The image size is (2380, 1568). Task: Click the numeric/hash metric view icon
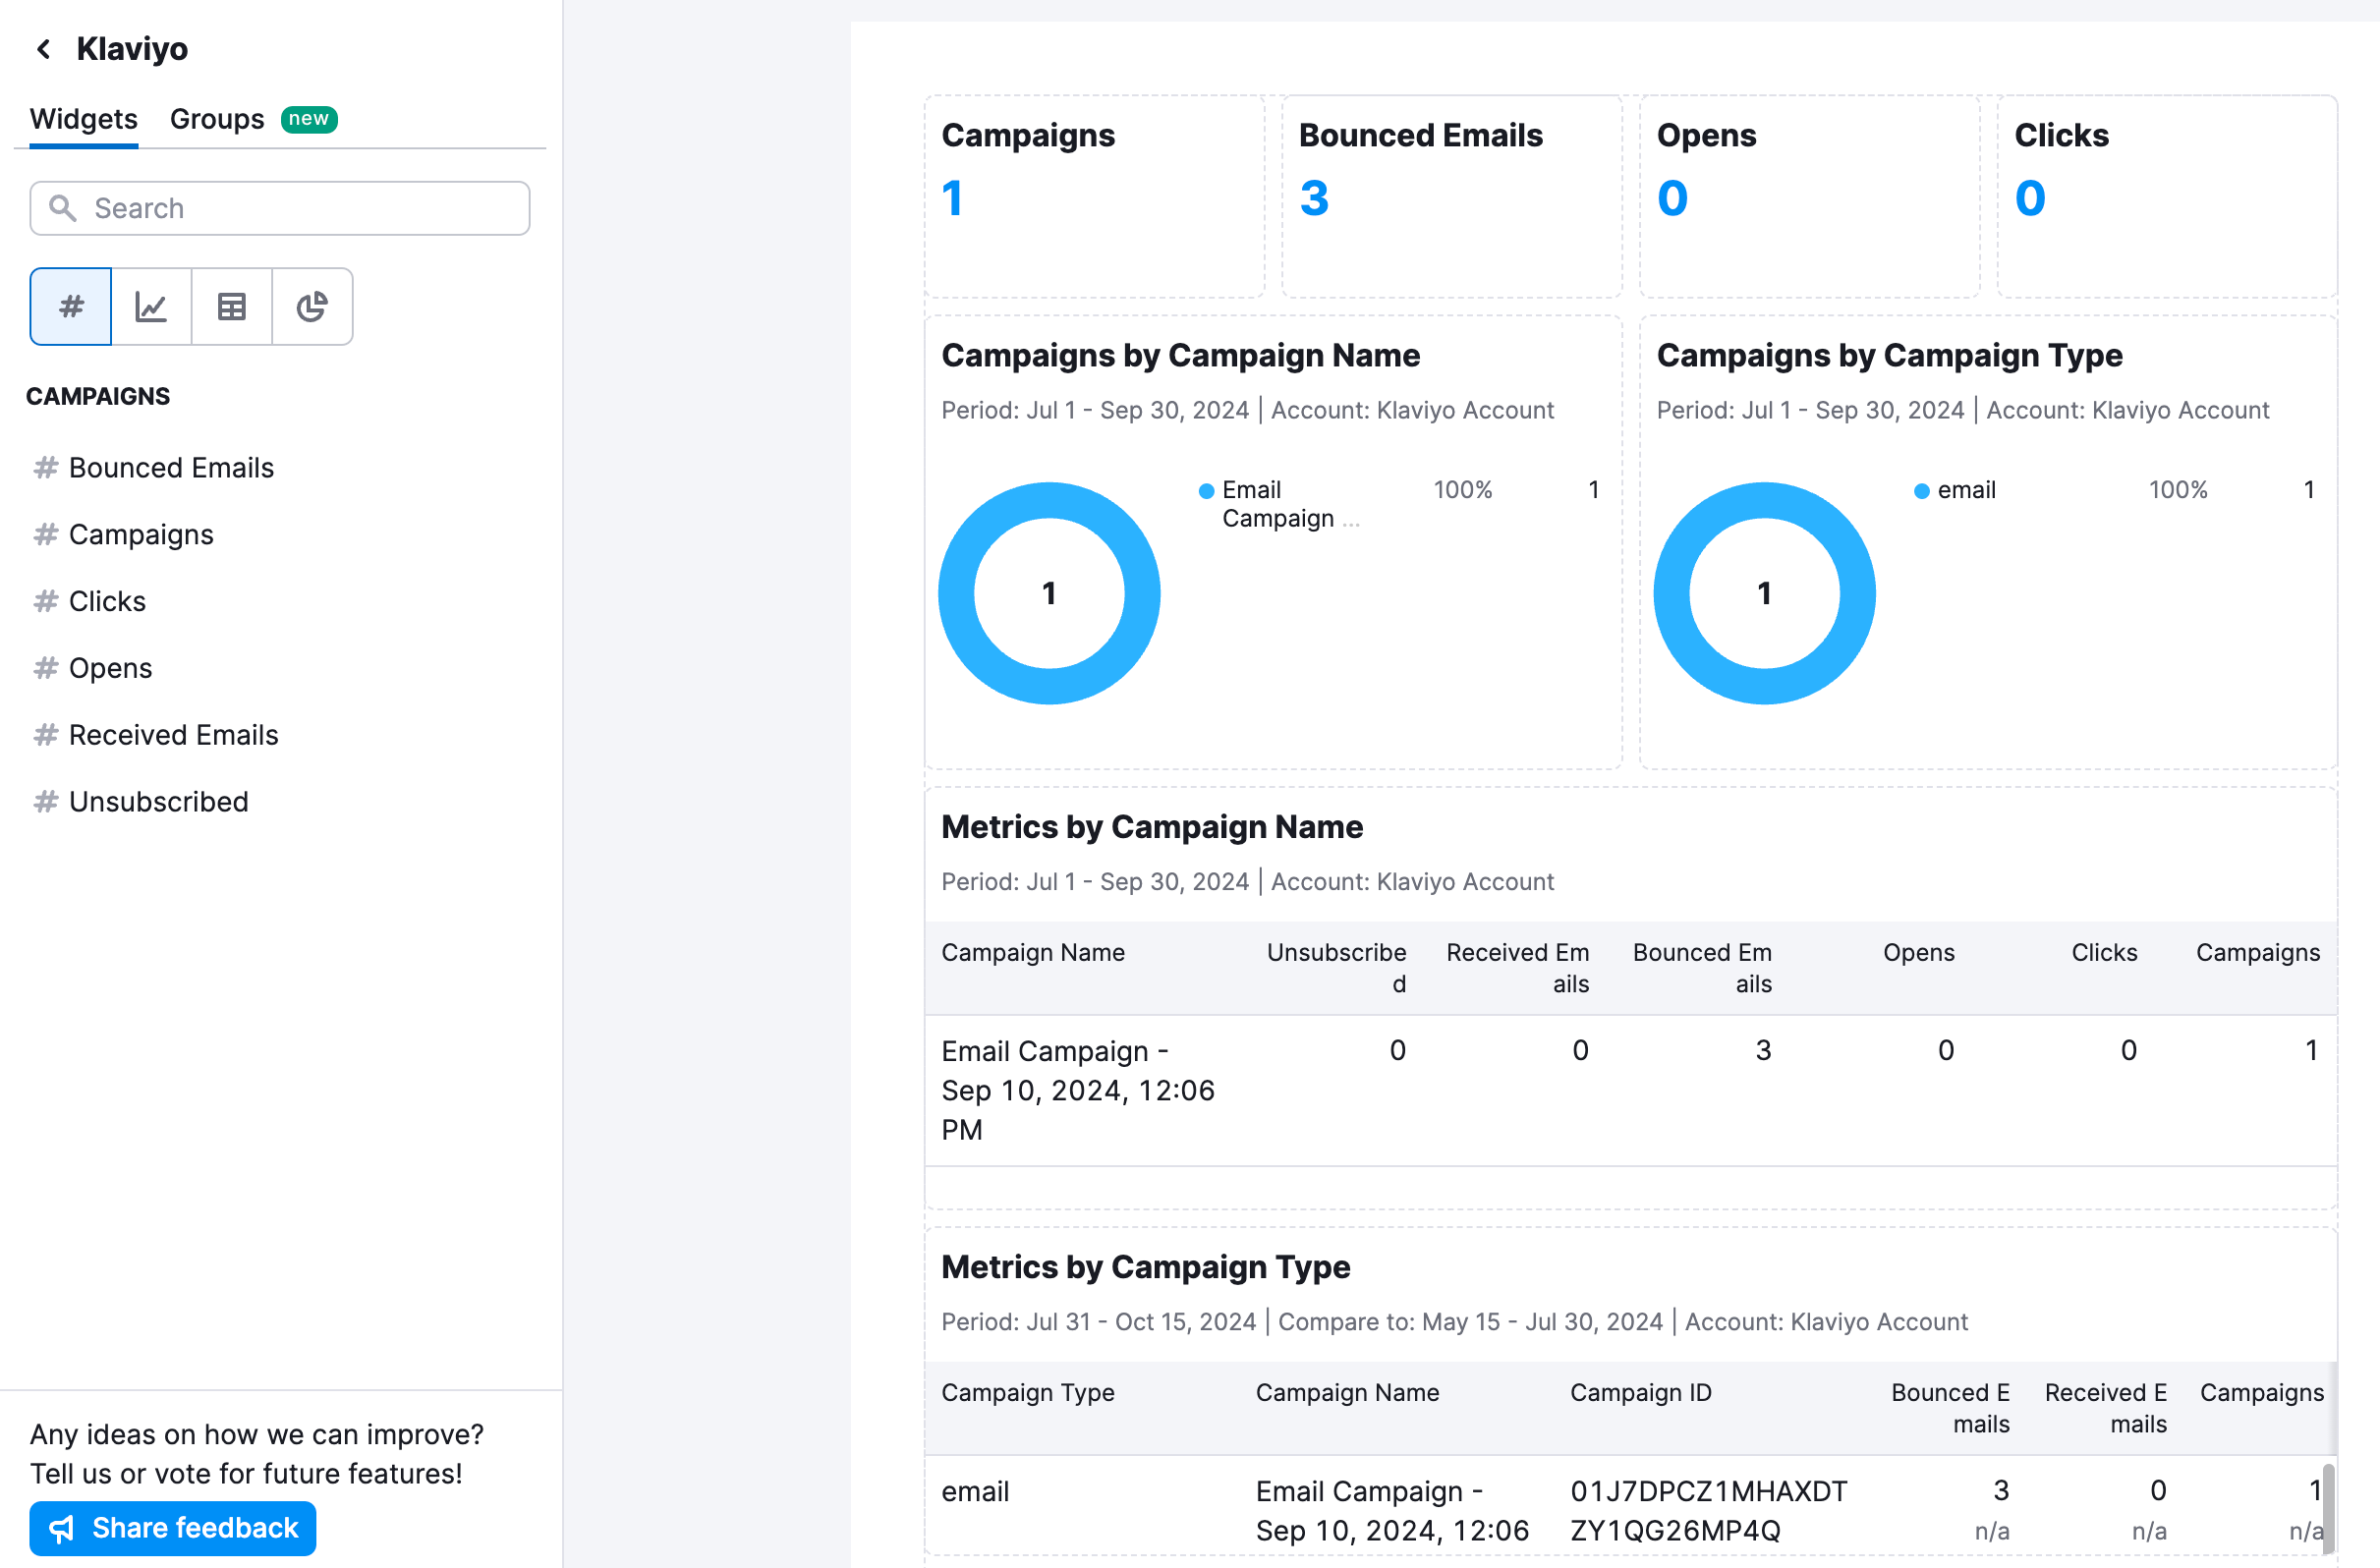(x=70, y=307)
